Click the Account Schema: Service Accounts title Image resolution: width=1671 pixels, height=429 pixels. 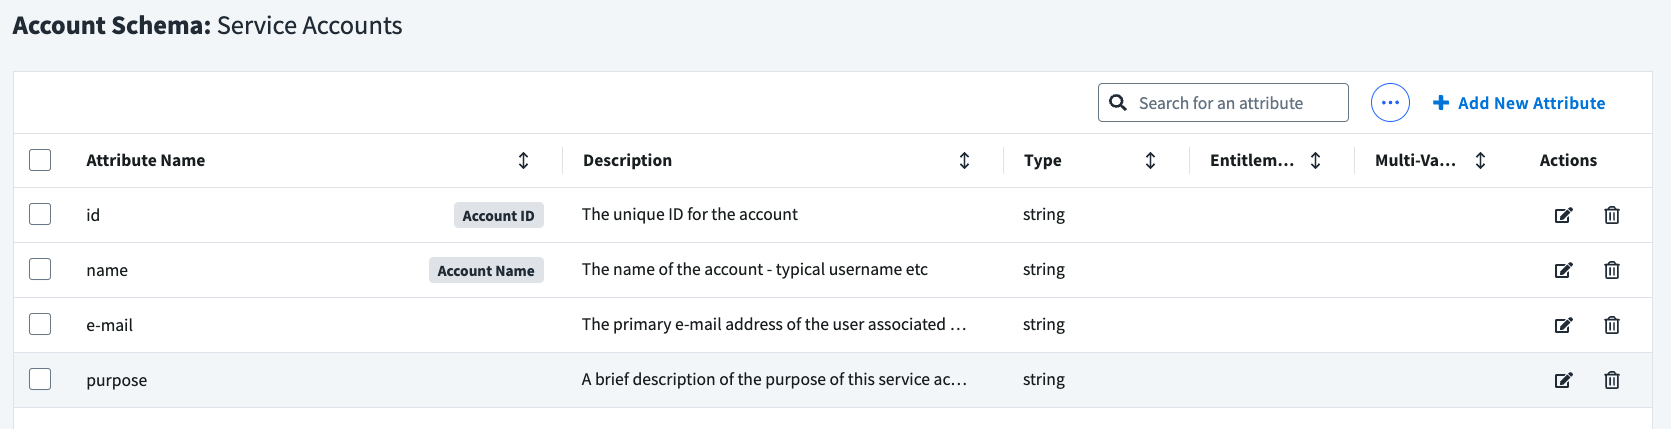[x=207, y=25]
